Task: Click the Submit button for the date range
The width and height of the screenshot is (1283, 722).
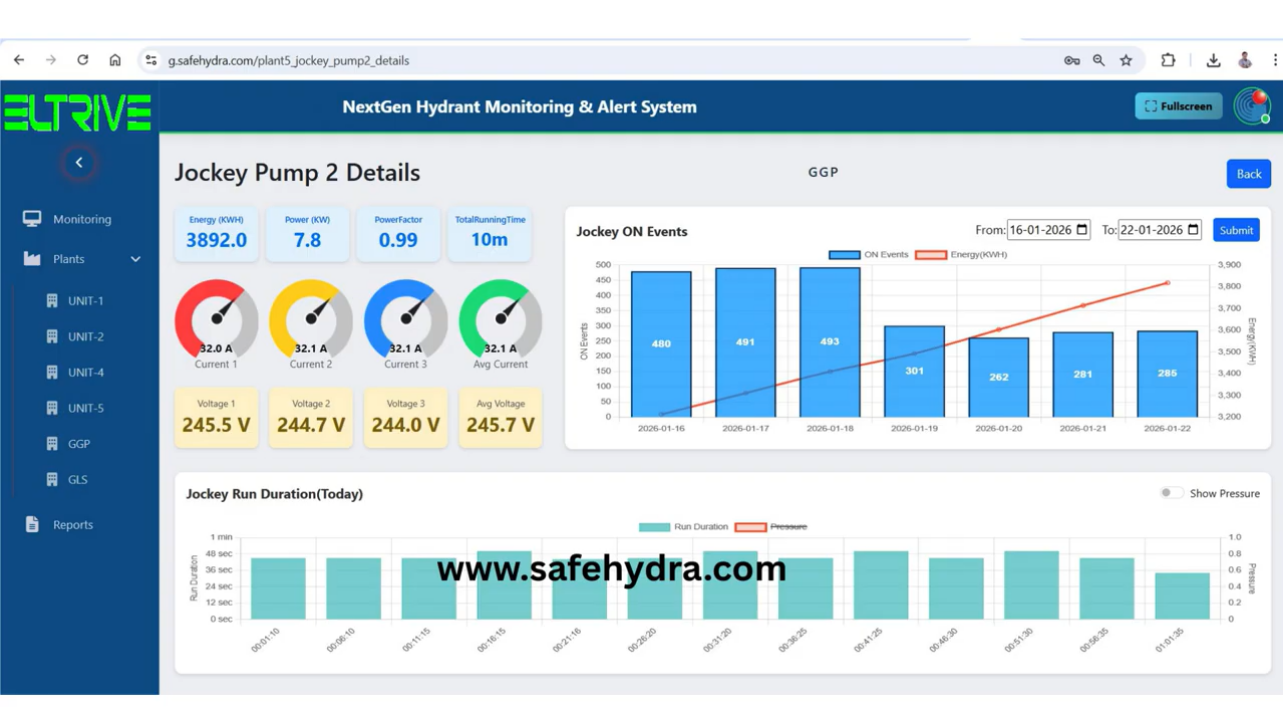Action: pos(1236,229)
